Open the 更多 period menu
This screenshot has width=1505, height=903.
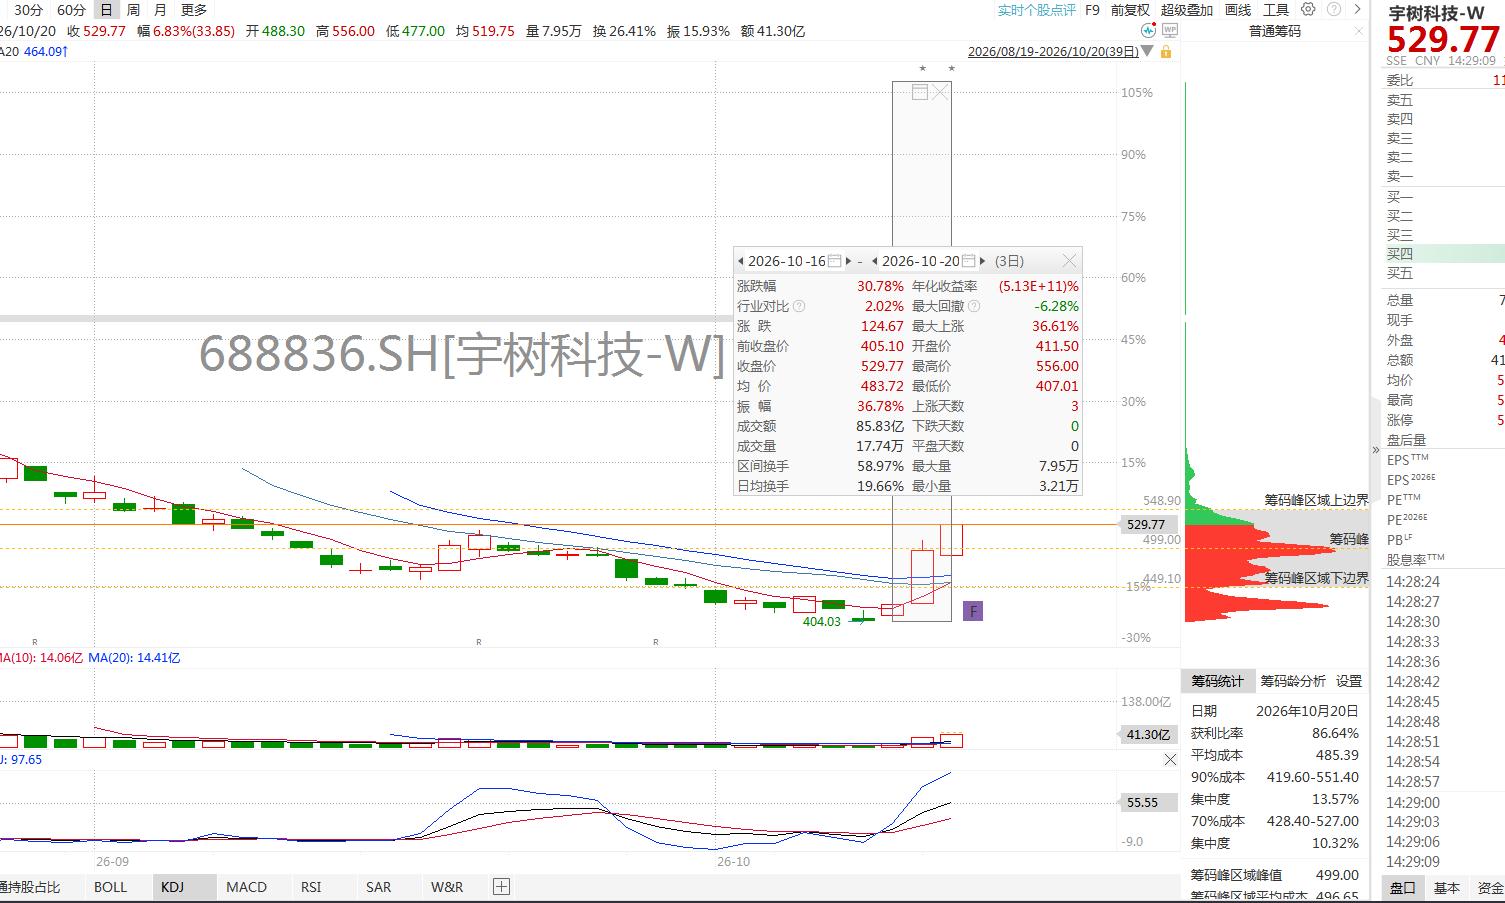[x=194, y=10]
